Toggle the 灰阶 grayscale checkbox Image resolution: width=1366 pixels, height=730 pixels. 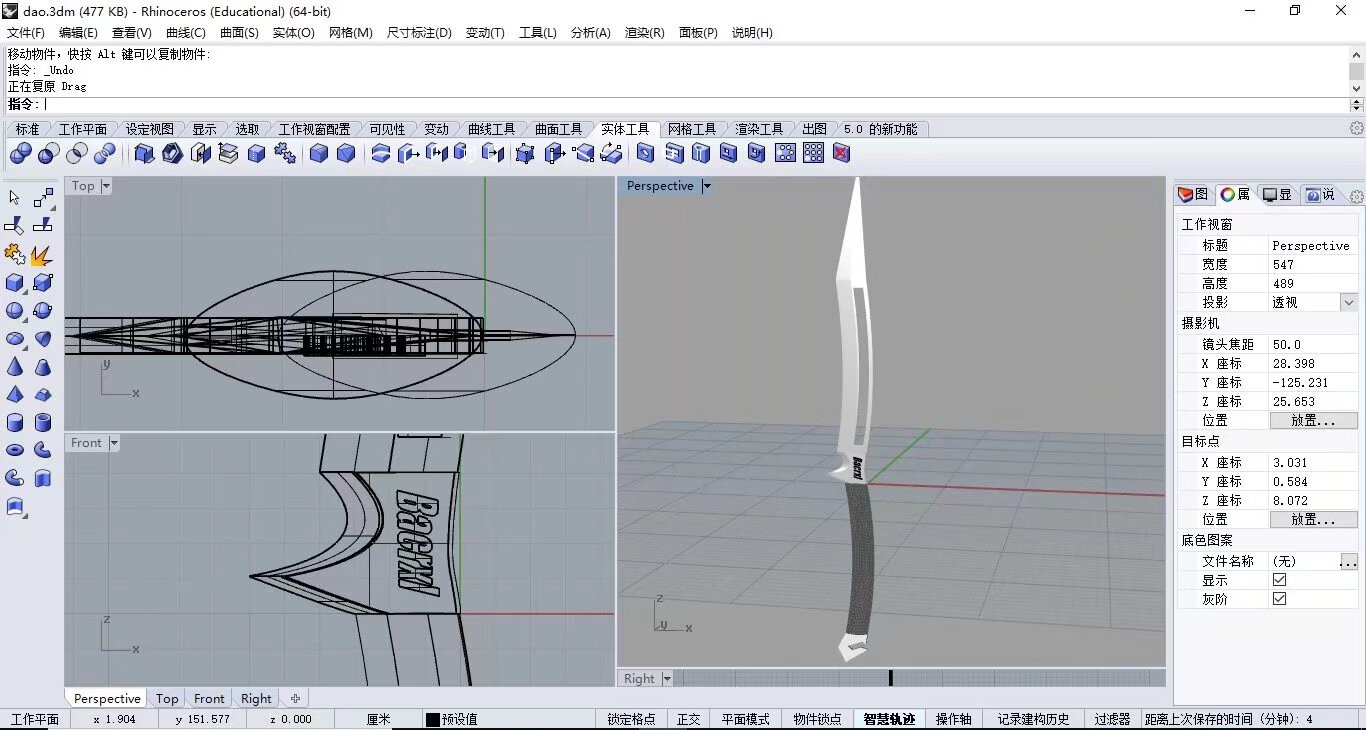tap(1279, 599)
